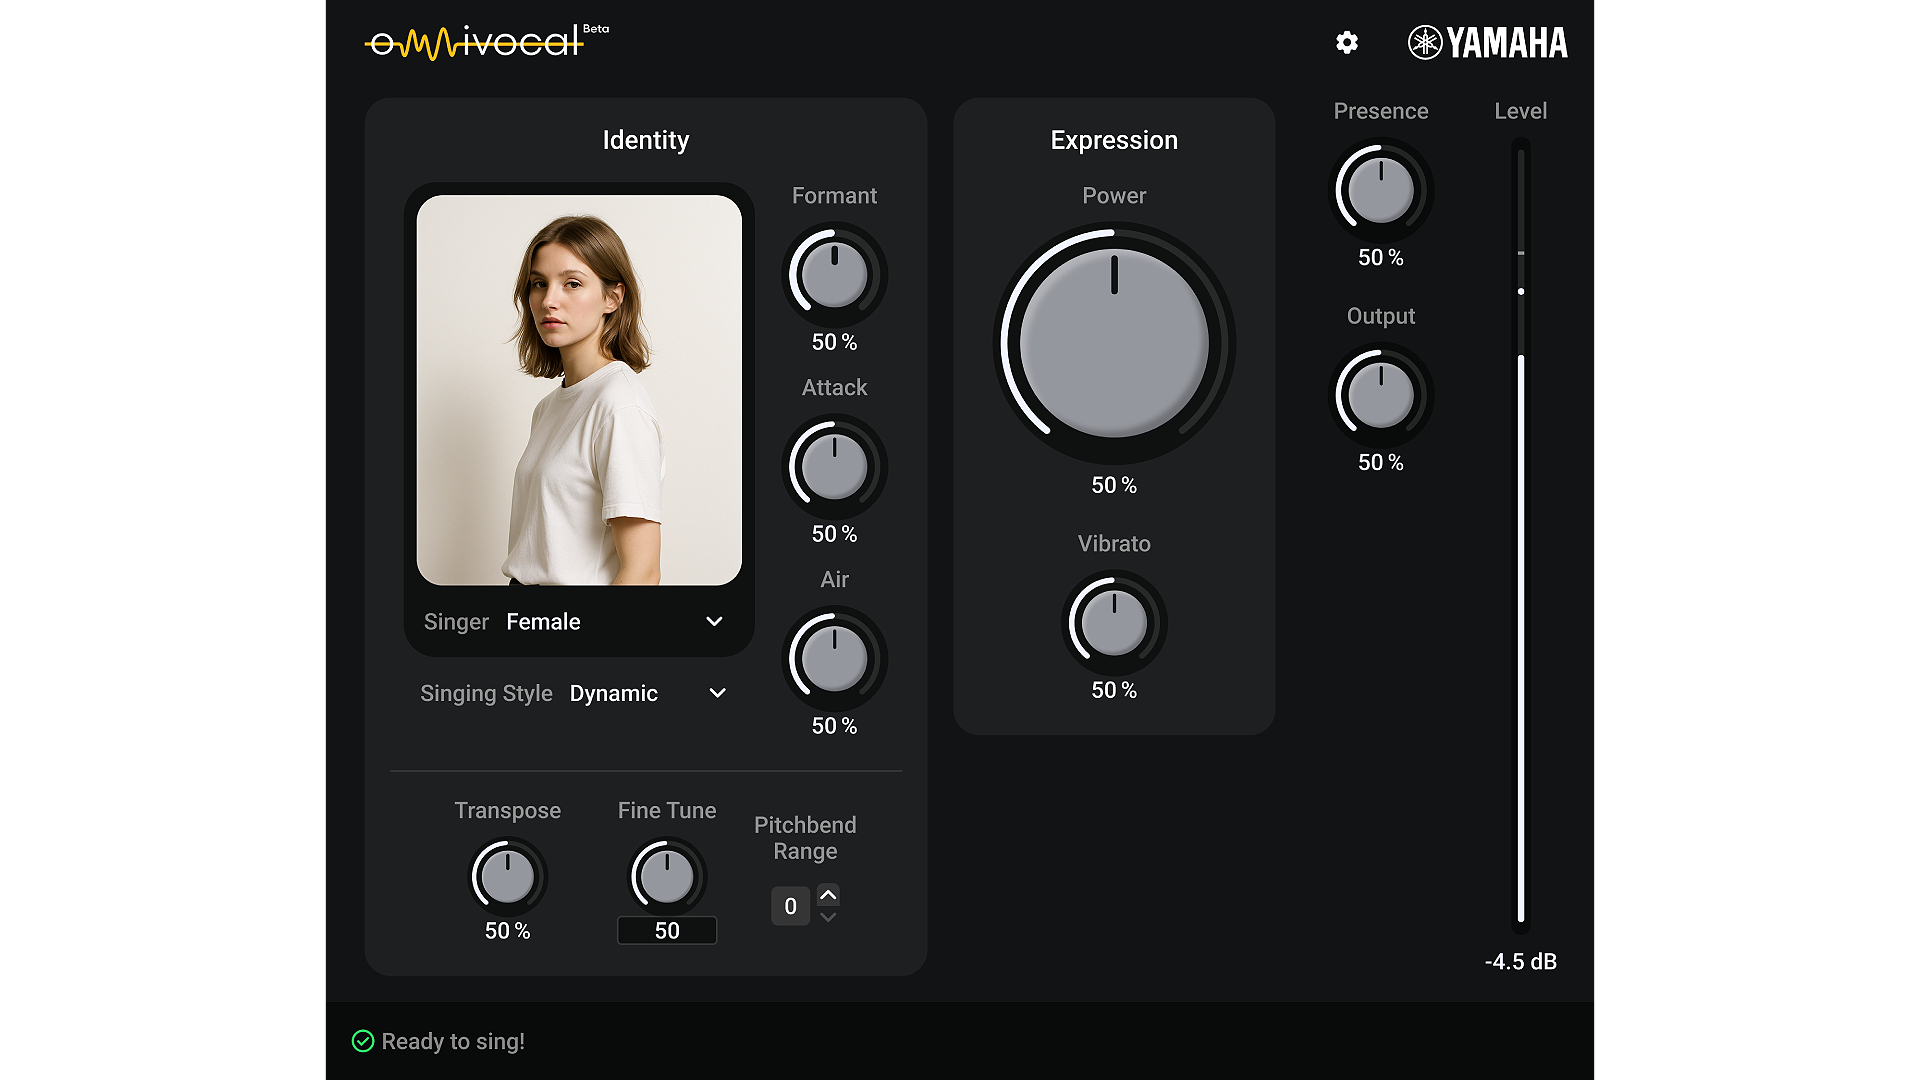The height and width of the screenshot is (1080, 1920).
Task: Increase Pitchbend Range with up arrow
Action: tap(828, 895)
